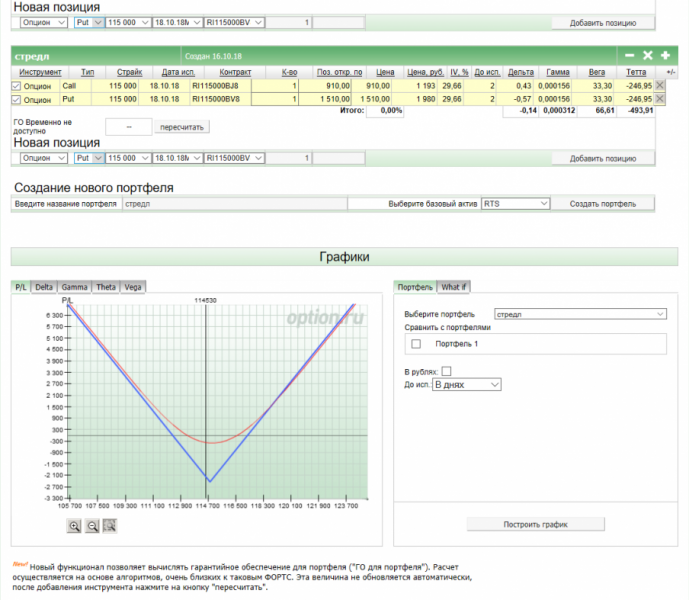Uncheck the Put option row checkbox

click(15, 100)
